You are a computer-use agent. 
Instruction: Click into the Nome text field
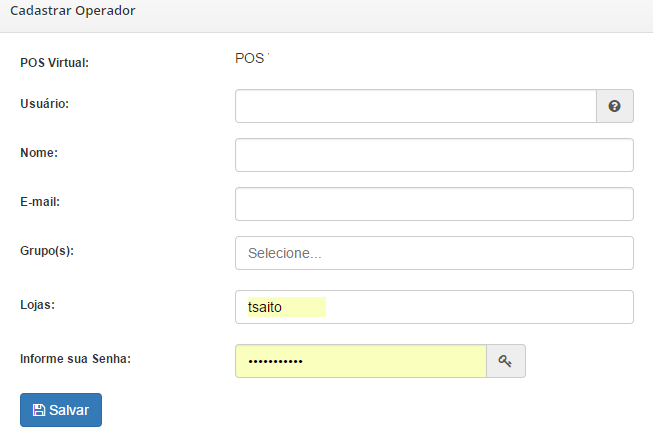coord(434,155)
